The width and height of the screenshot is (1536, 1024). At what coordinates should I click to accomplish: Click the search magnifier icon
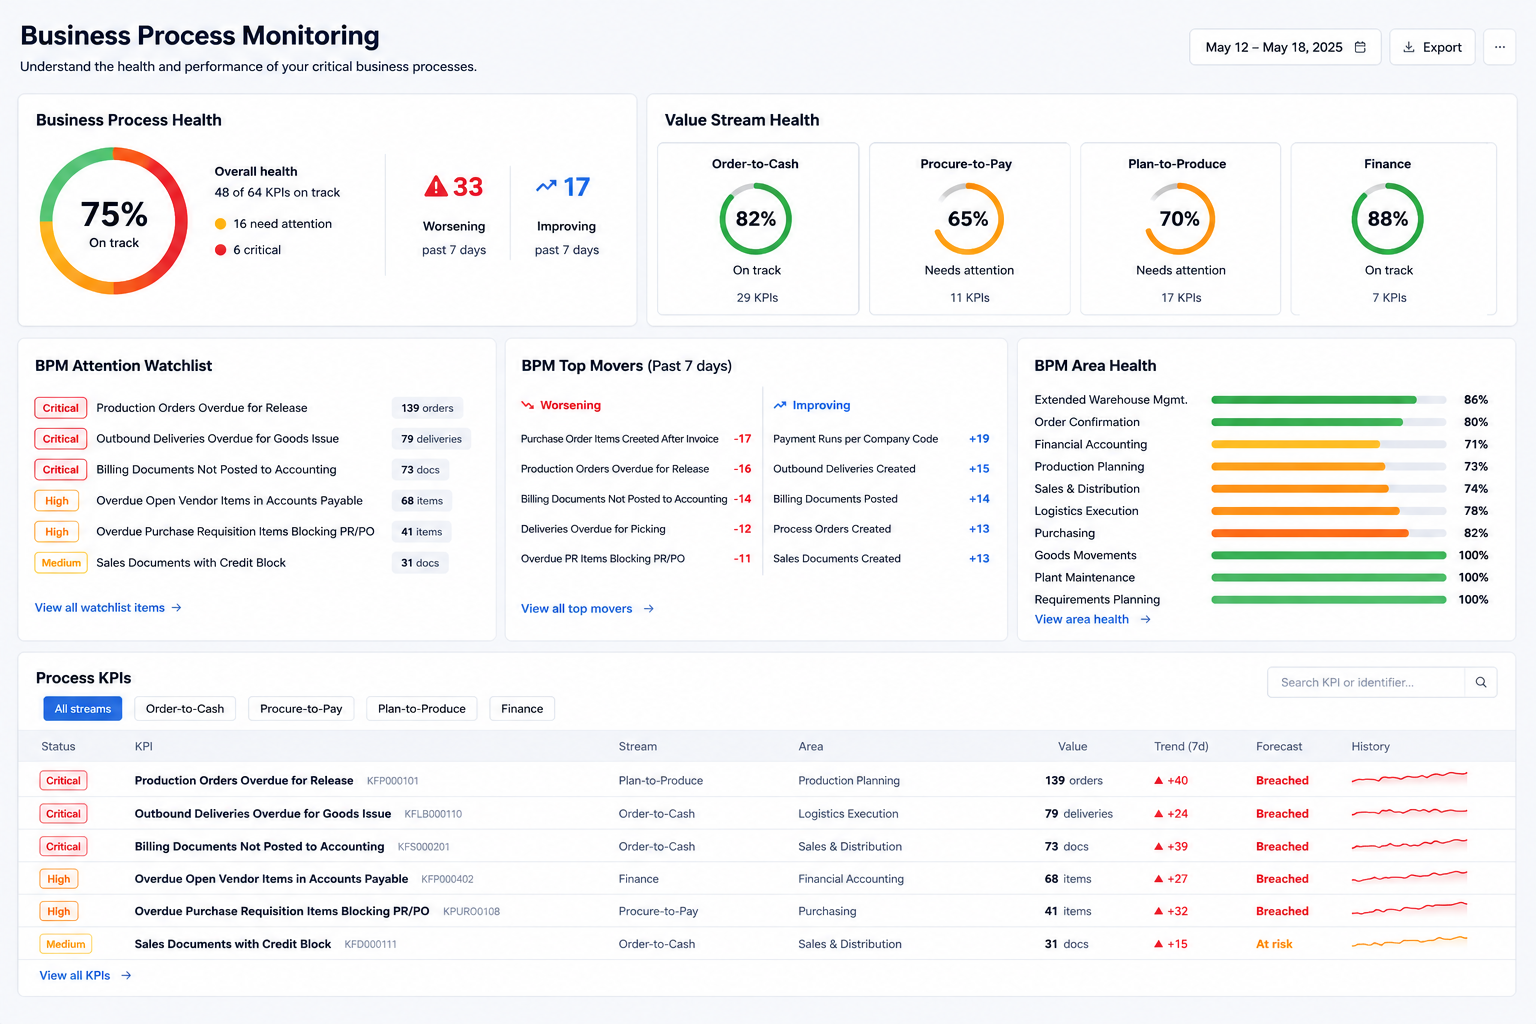pyautogui.click(x=1481, y=682)
